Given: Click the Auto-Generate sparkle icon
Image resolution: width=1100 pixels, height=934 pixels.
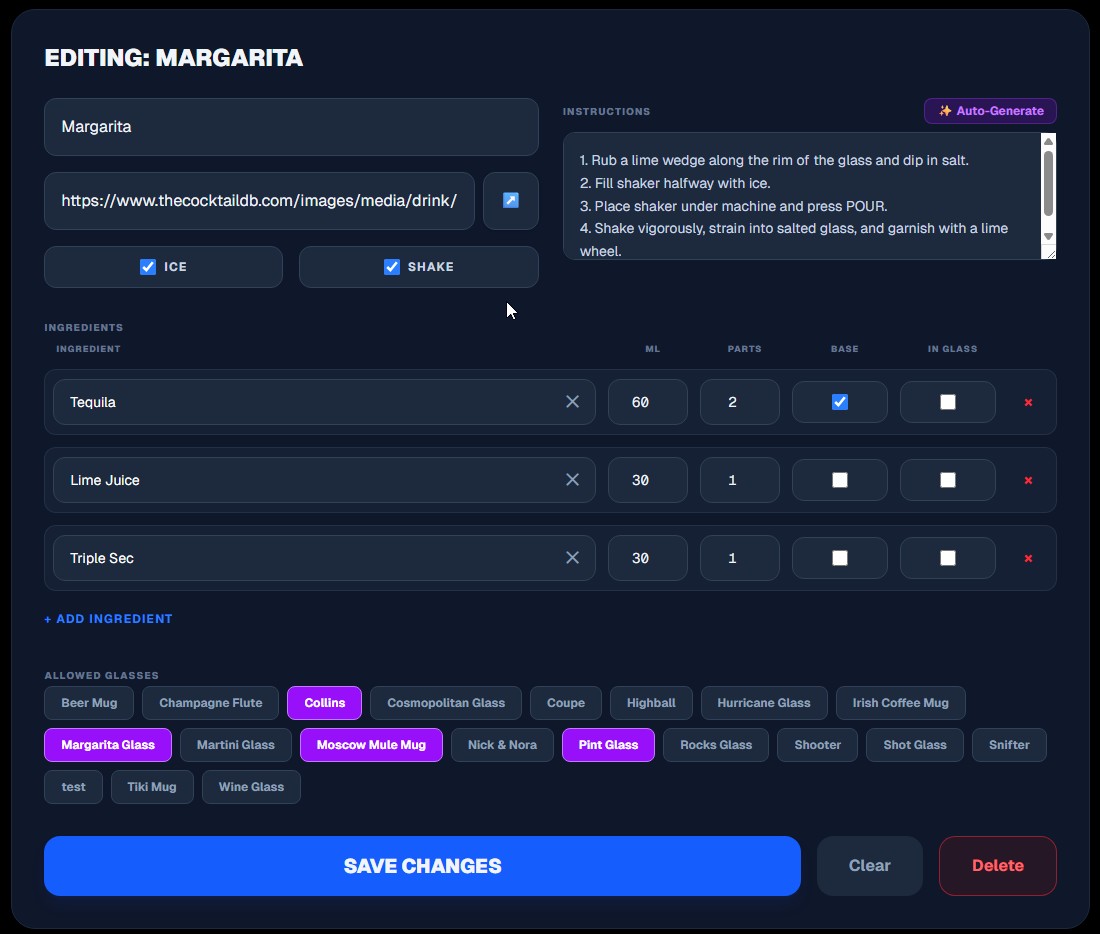Looking at the screenshot, I should click(x=942, y=111).
